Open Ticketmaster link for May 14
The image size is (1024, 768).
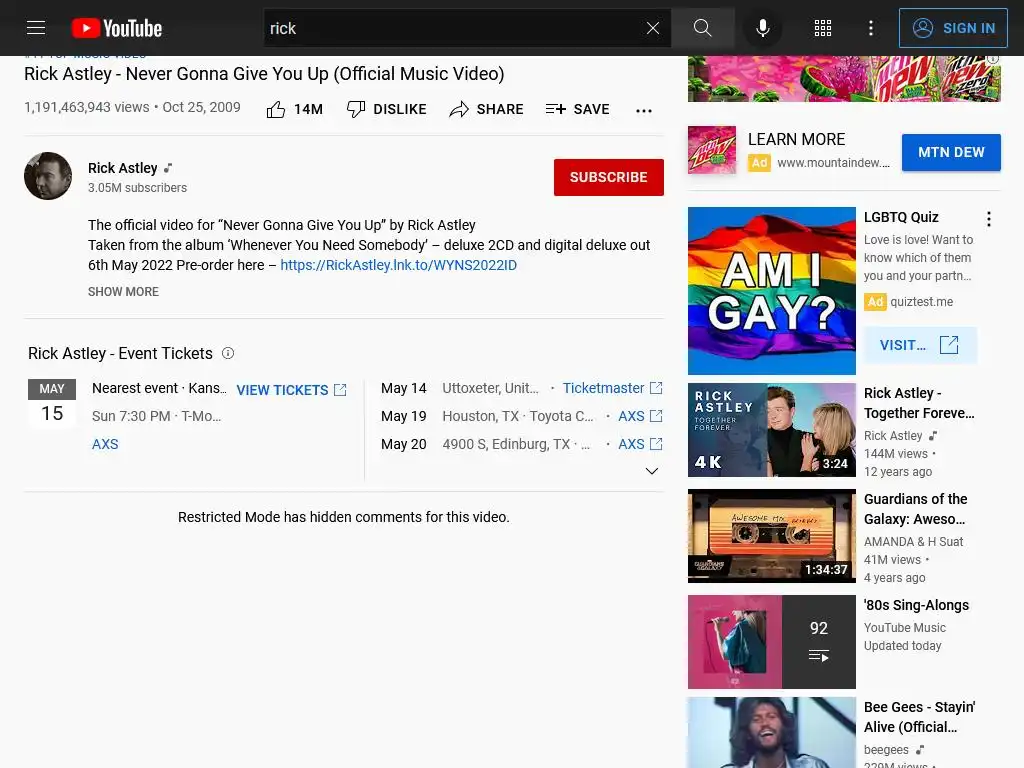613,388
